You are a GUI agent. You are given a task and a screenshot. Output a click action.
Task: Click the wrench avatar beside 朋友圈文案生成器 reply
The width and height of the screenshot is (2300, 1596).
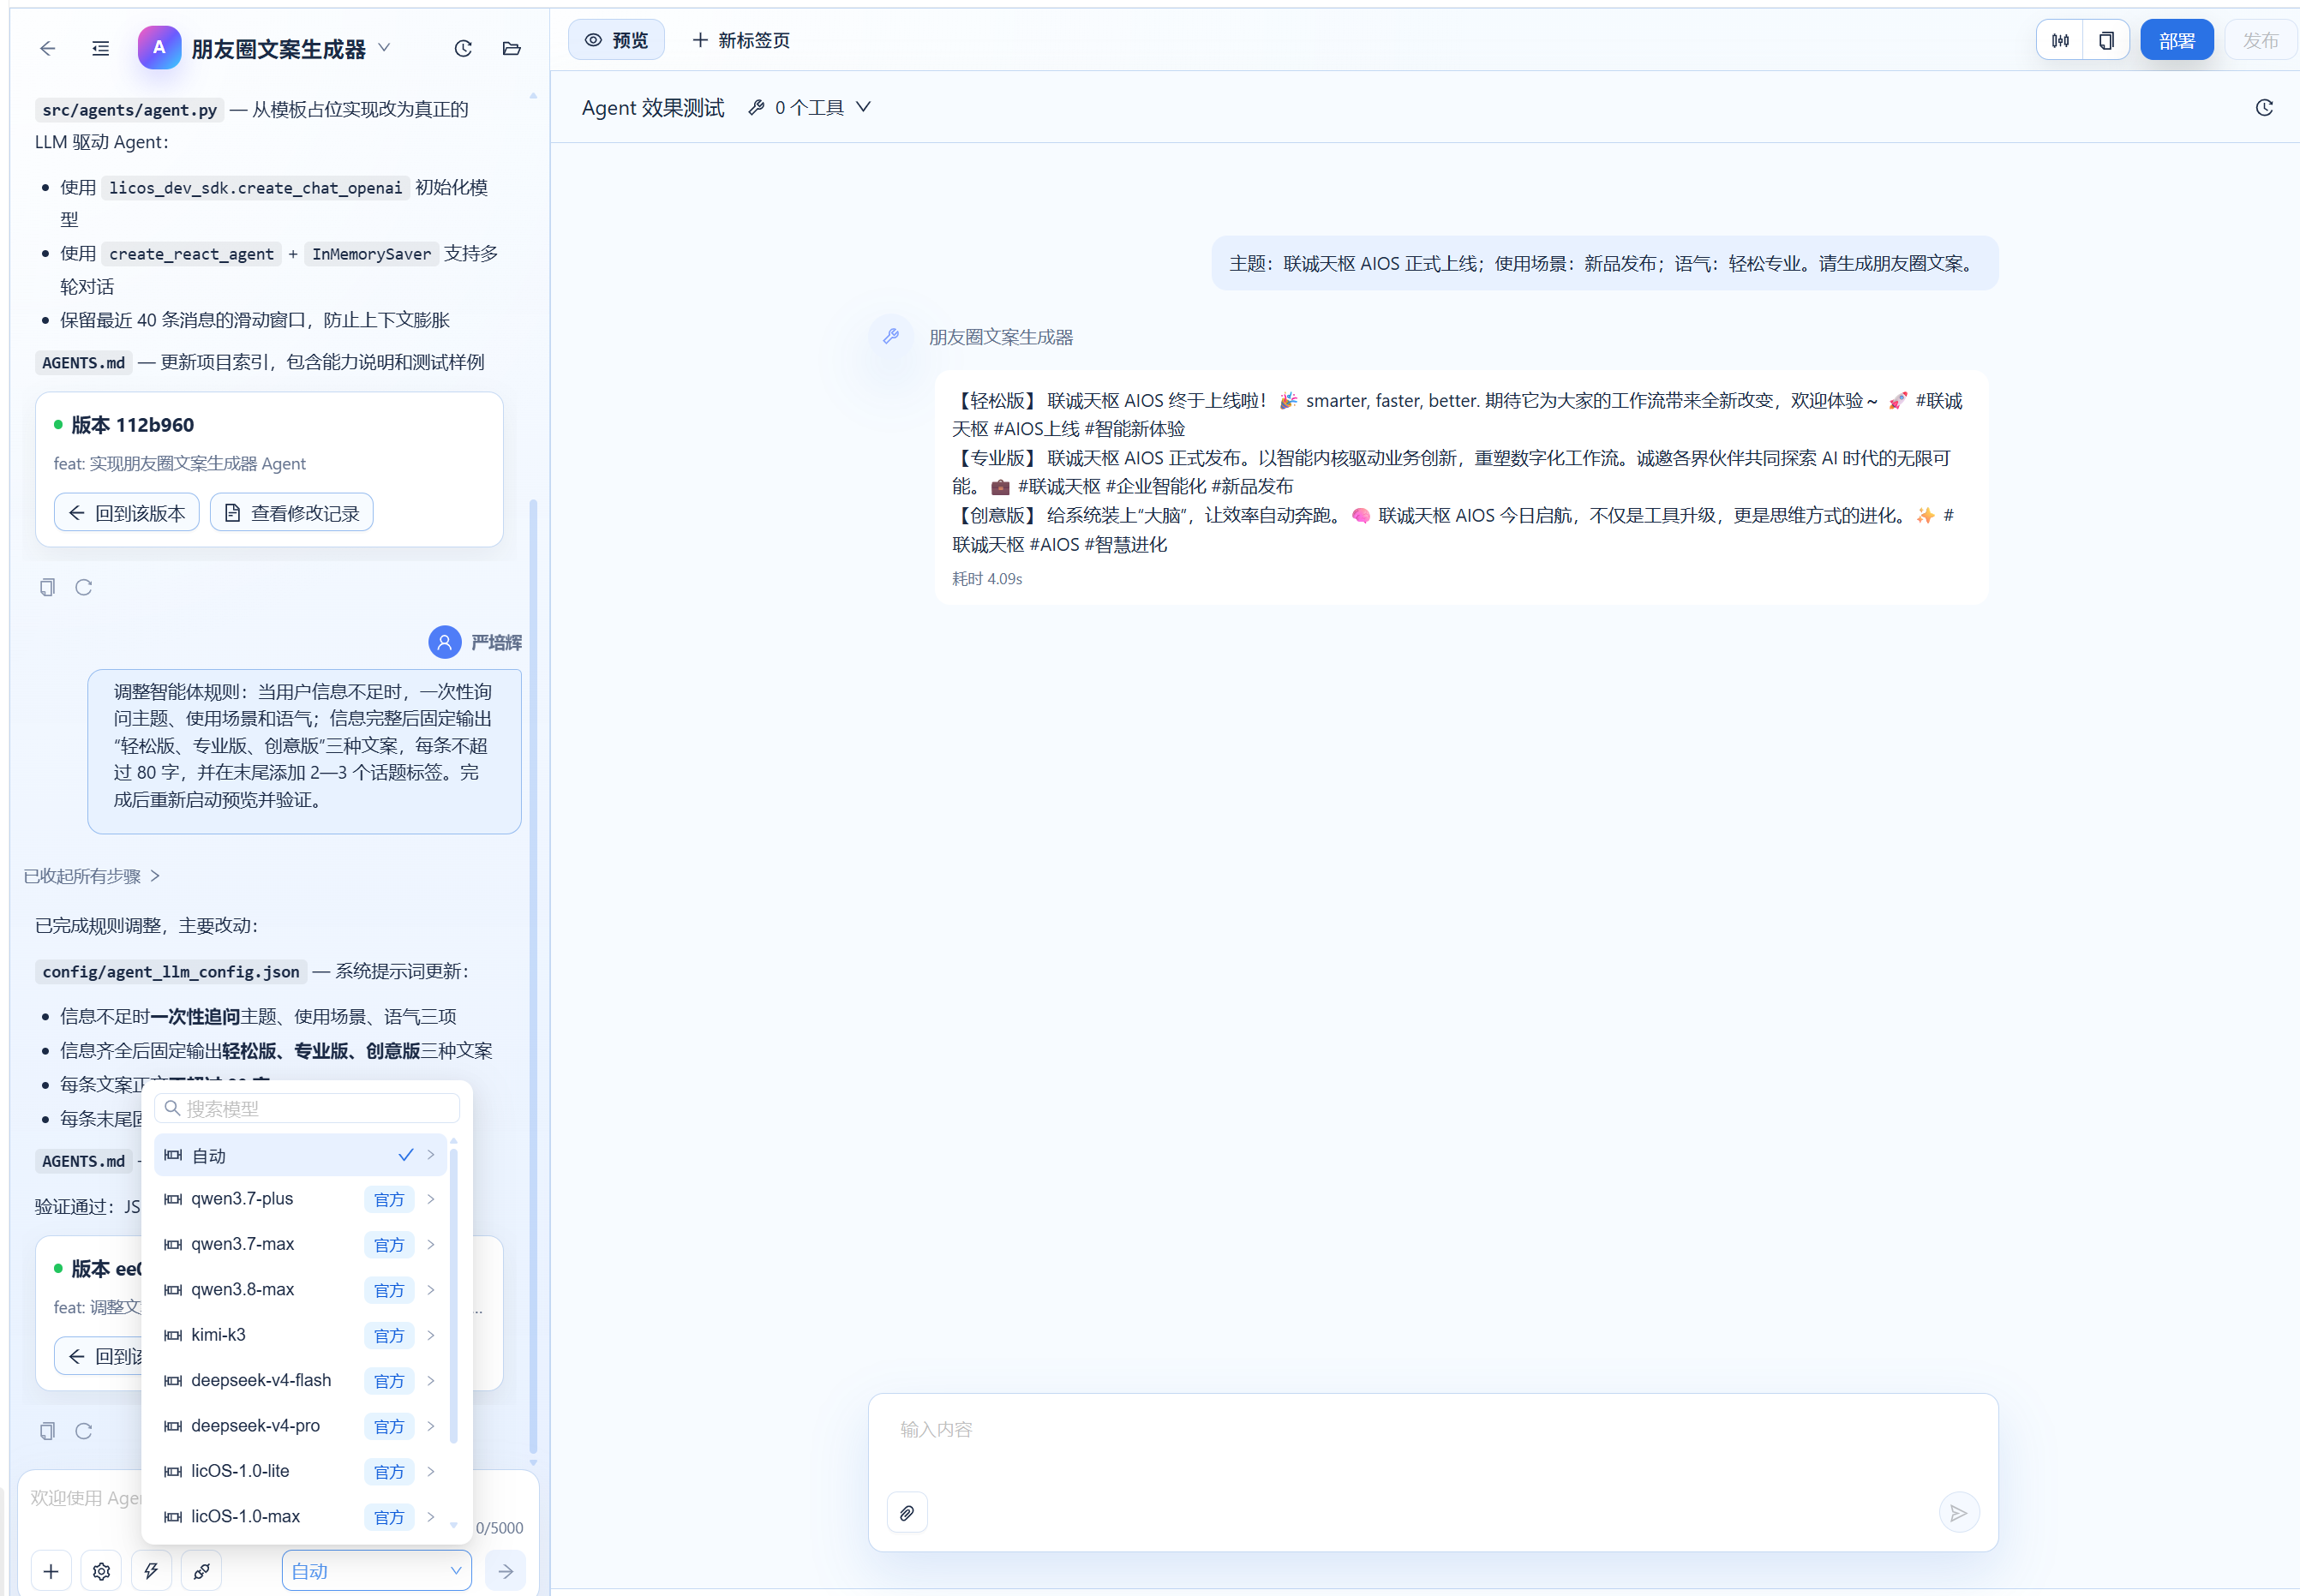(891, 336)
